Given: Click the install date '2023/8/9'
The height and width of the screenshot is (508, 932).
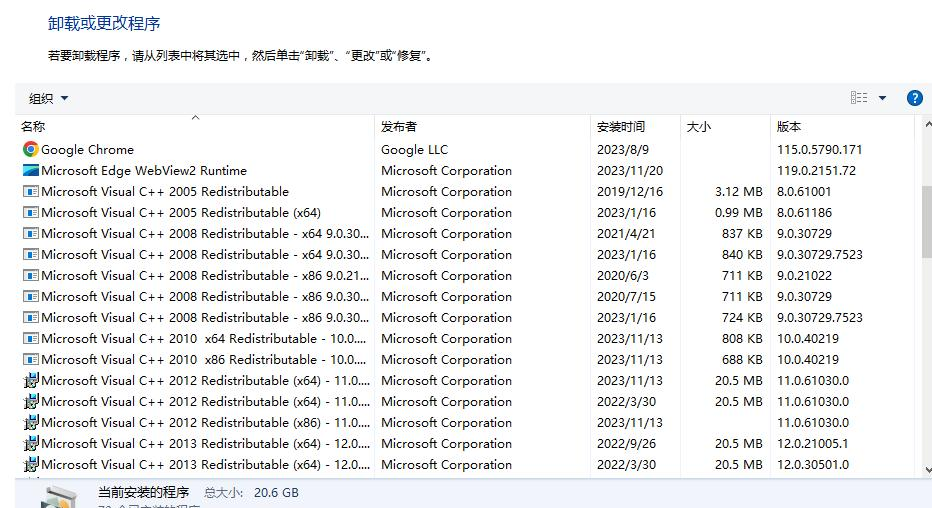Looking at the screenshot, I should (x=623, y=150).
